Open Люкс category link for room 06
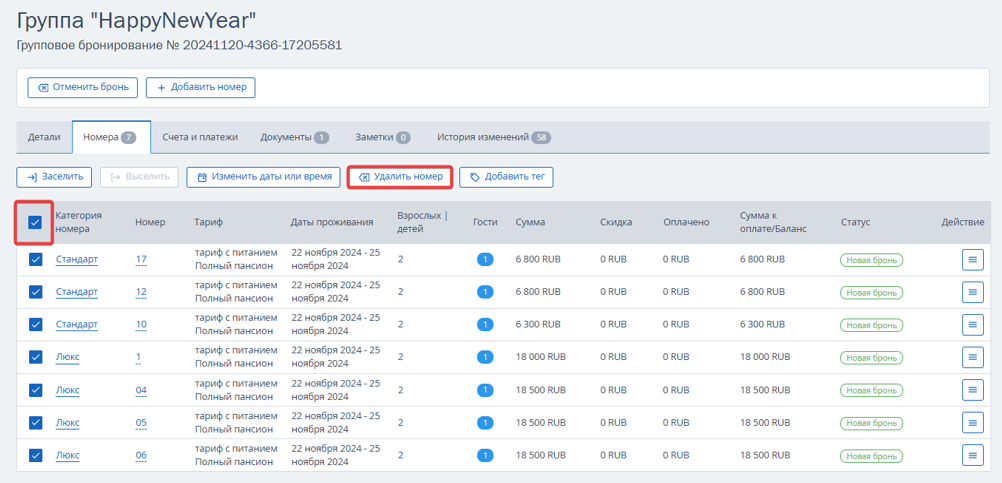 click(67, 456)
